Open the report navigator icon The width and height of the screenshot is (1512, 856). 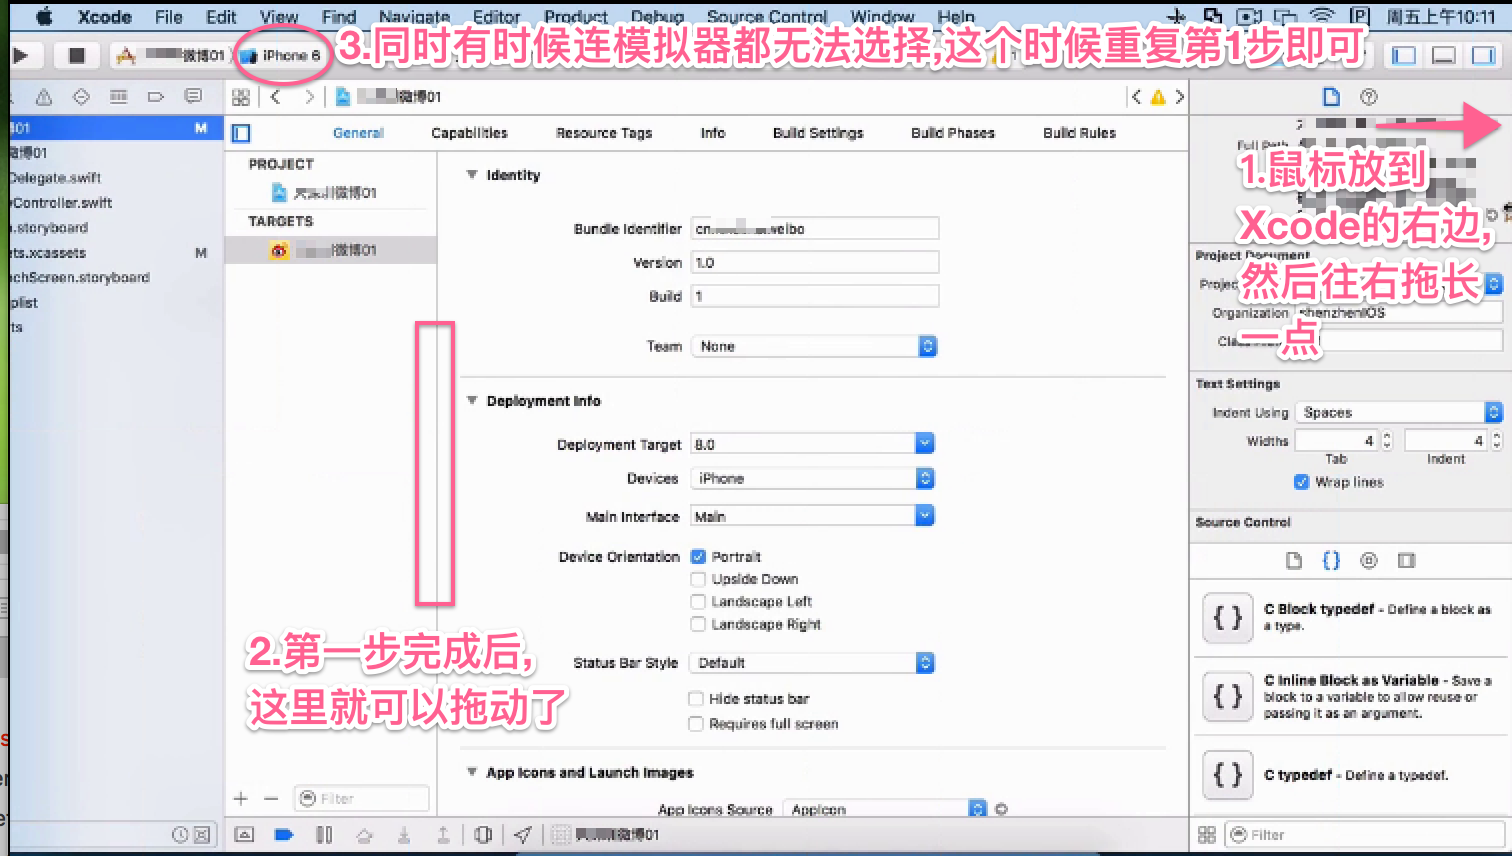(193, 97)
